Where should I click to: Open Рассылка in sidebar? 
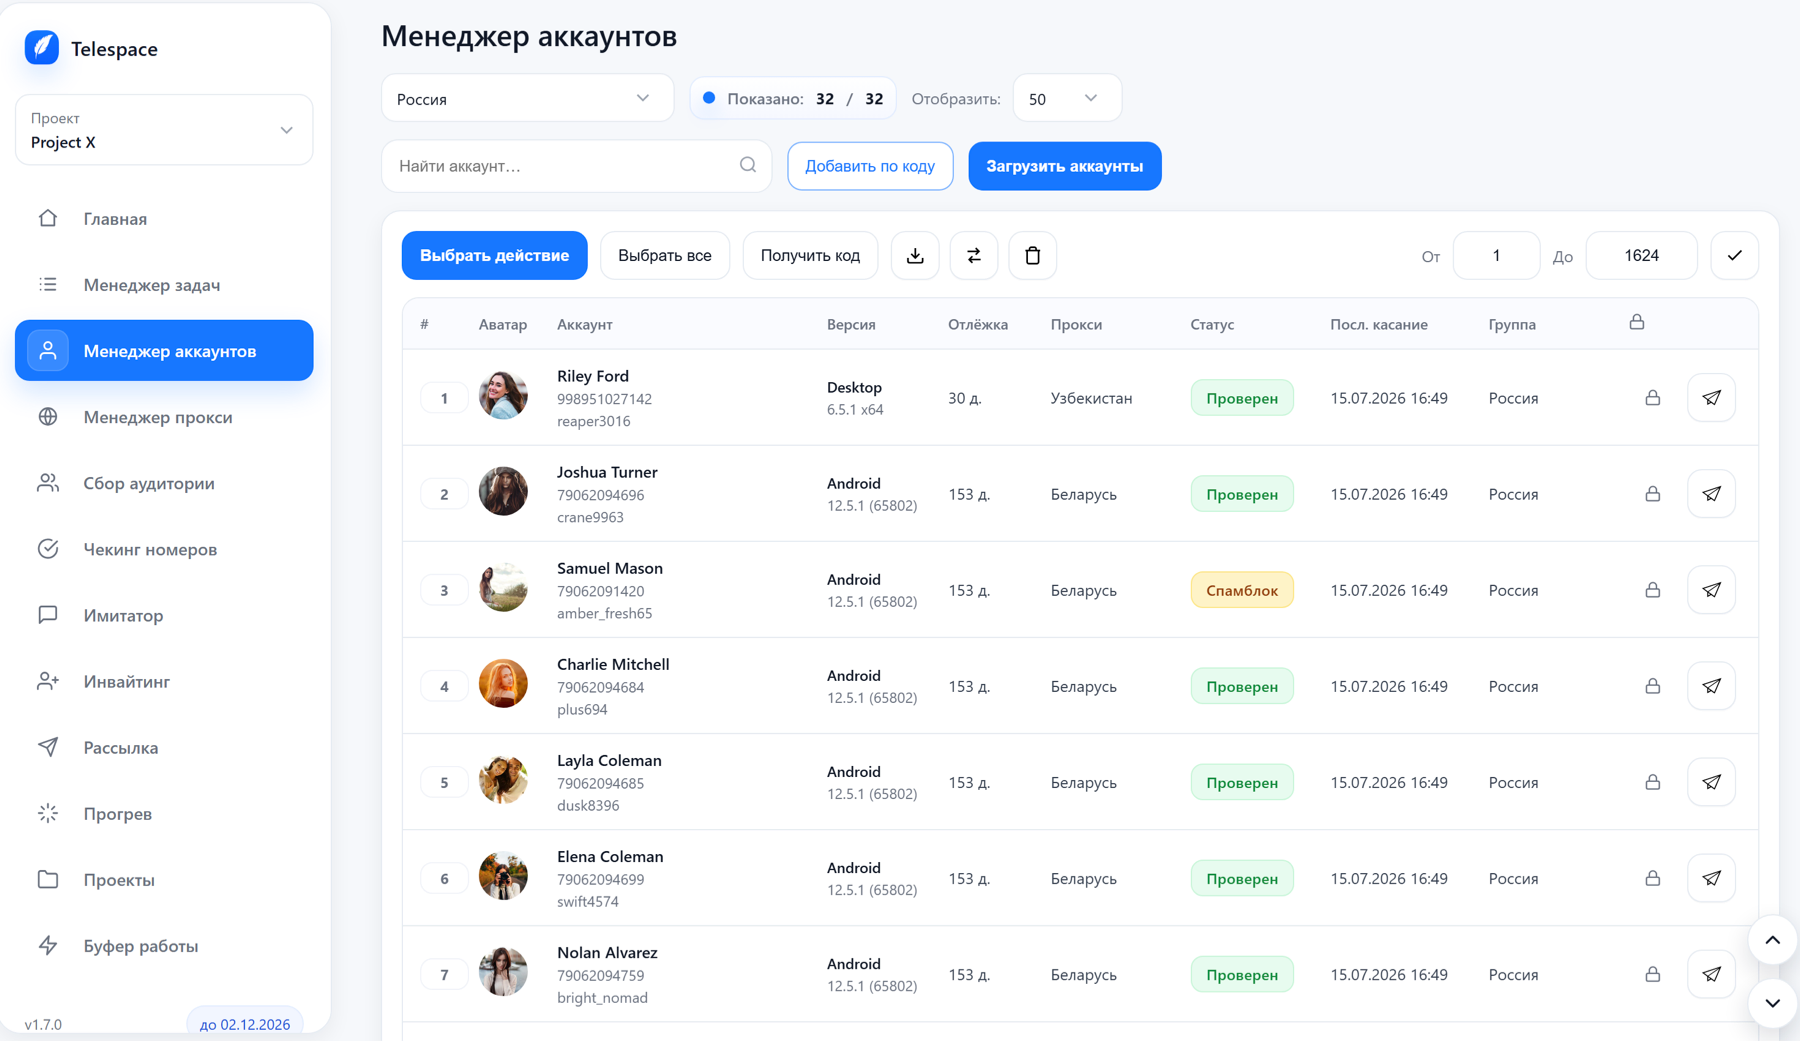(x=164, y=746)
